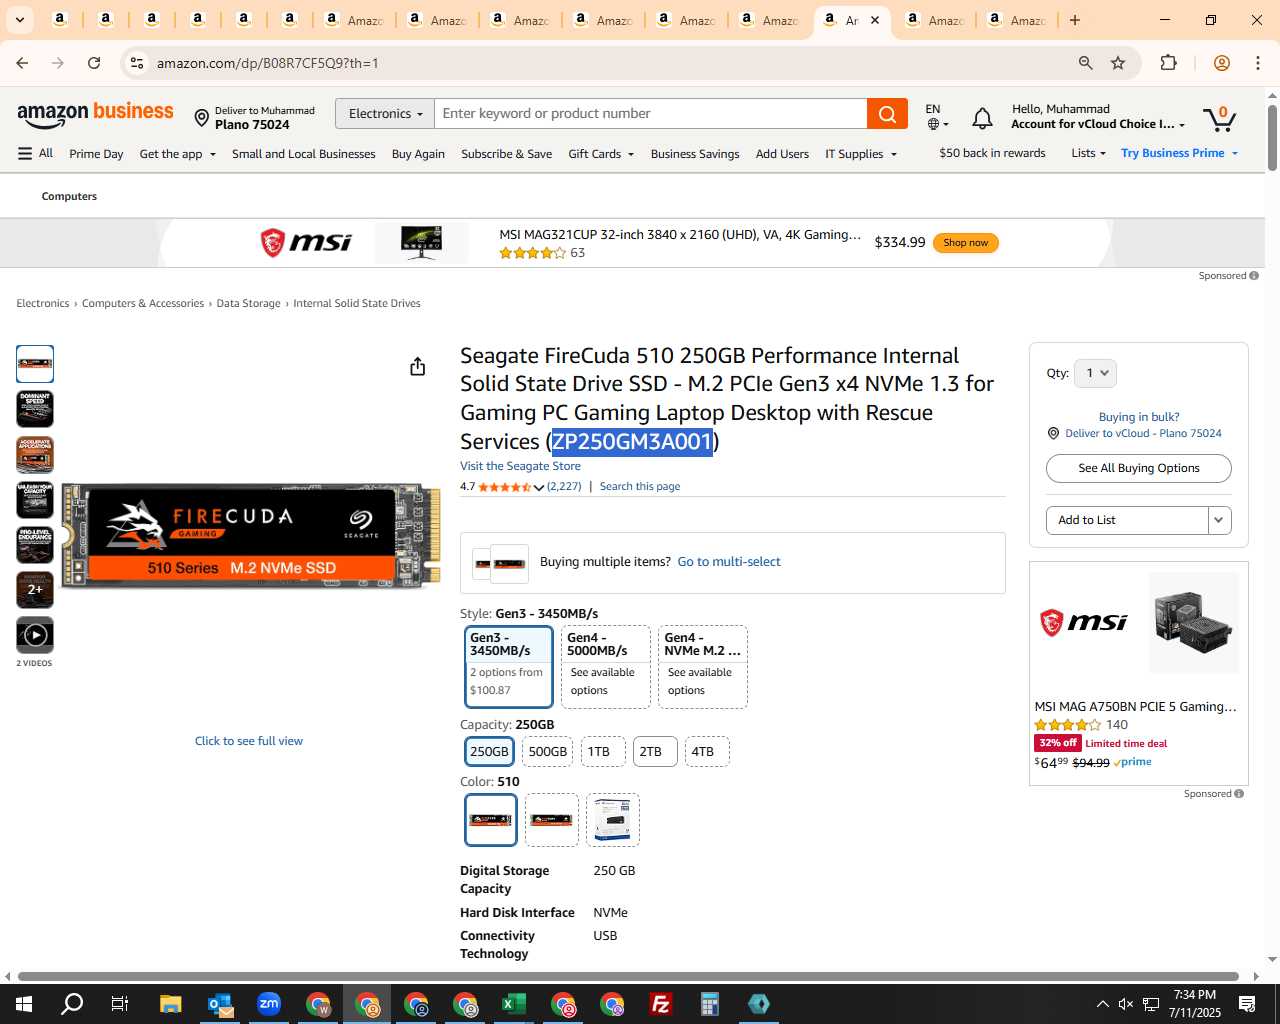Open the Qty quantity dropdown
Viewport: 1280px width, 1024px height.
[x=1096, y=373]
